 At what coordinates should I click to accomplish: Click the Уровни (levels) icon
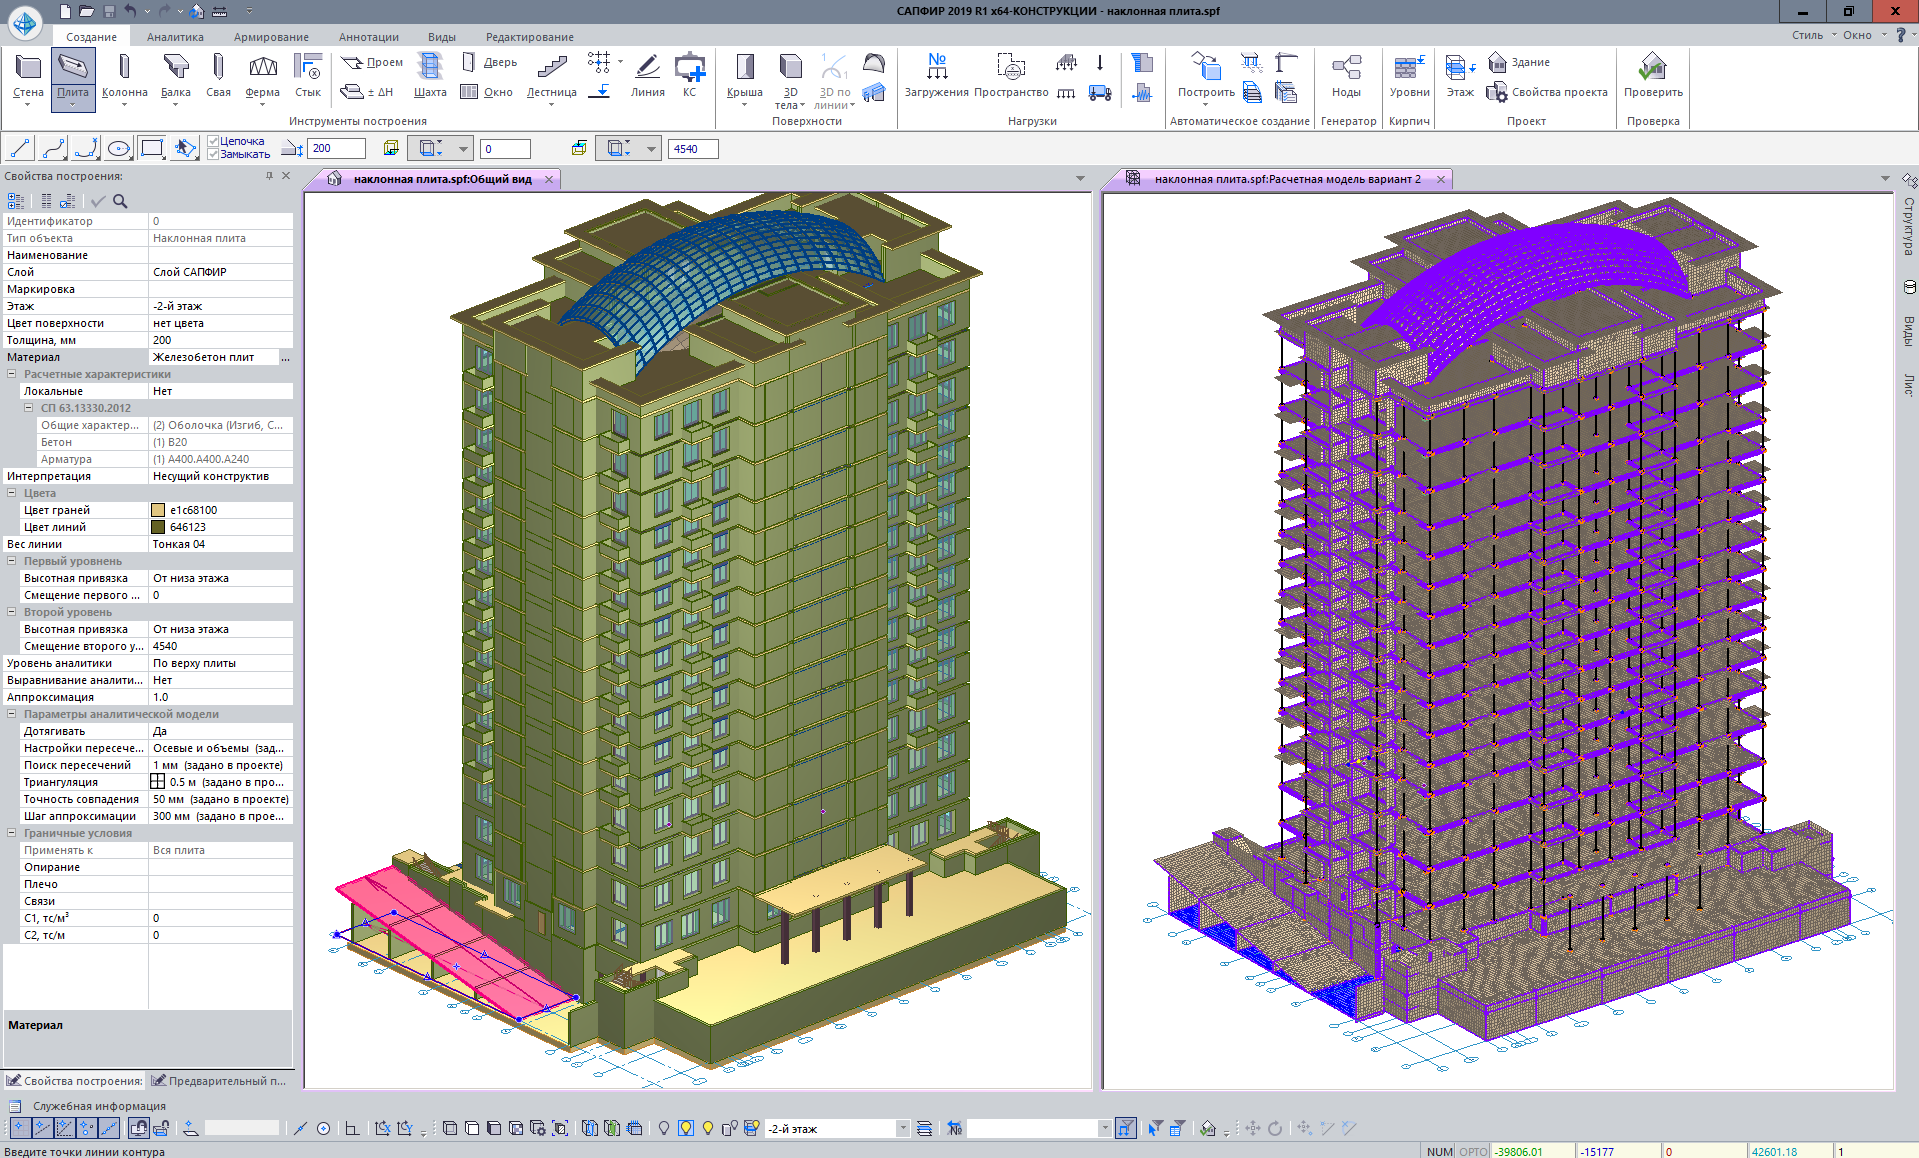(x=1409, y=75)
